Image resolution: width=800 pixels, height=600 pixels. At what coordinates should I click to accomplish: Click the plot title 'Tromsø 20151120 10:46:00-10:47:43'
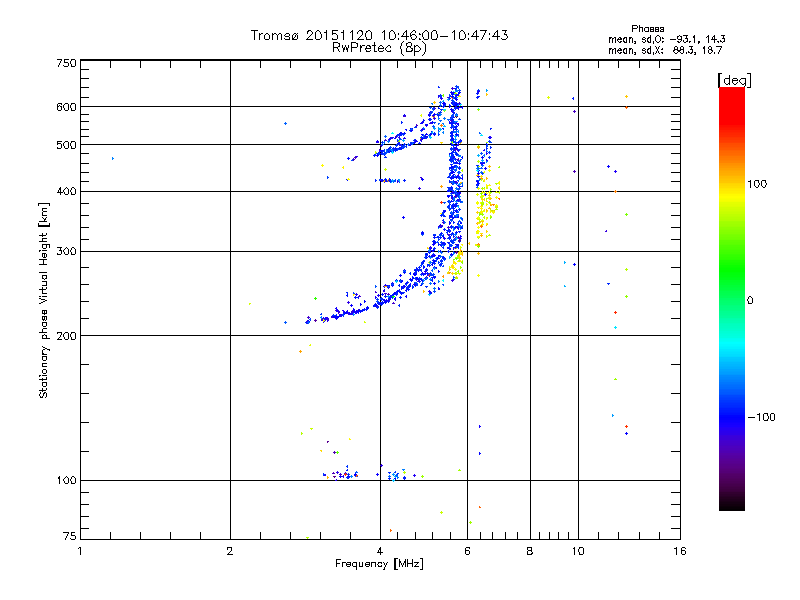tap(379, 35)
